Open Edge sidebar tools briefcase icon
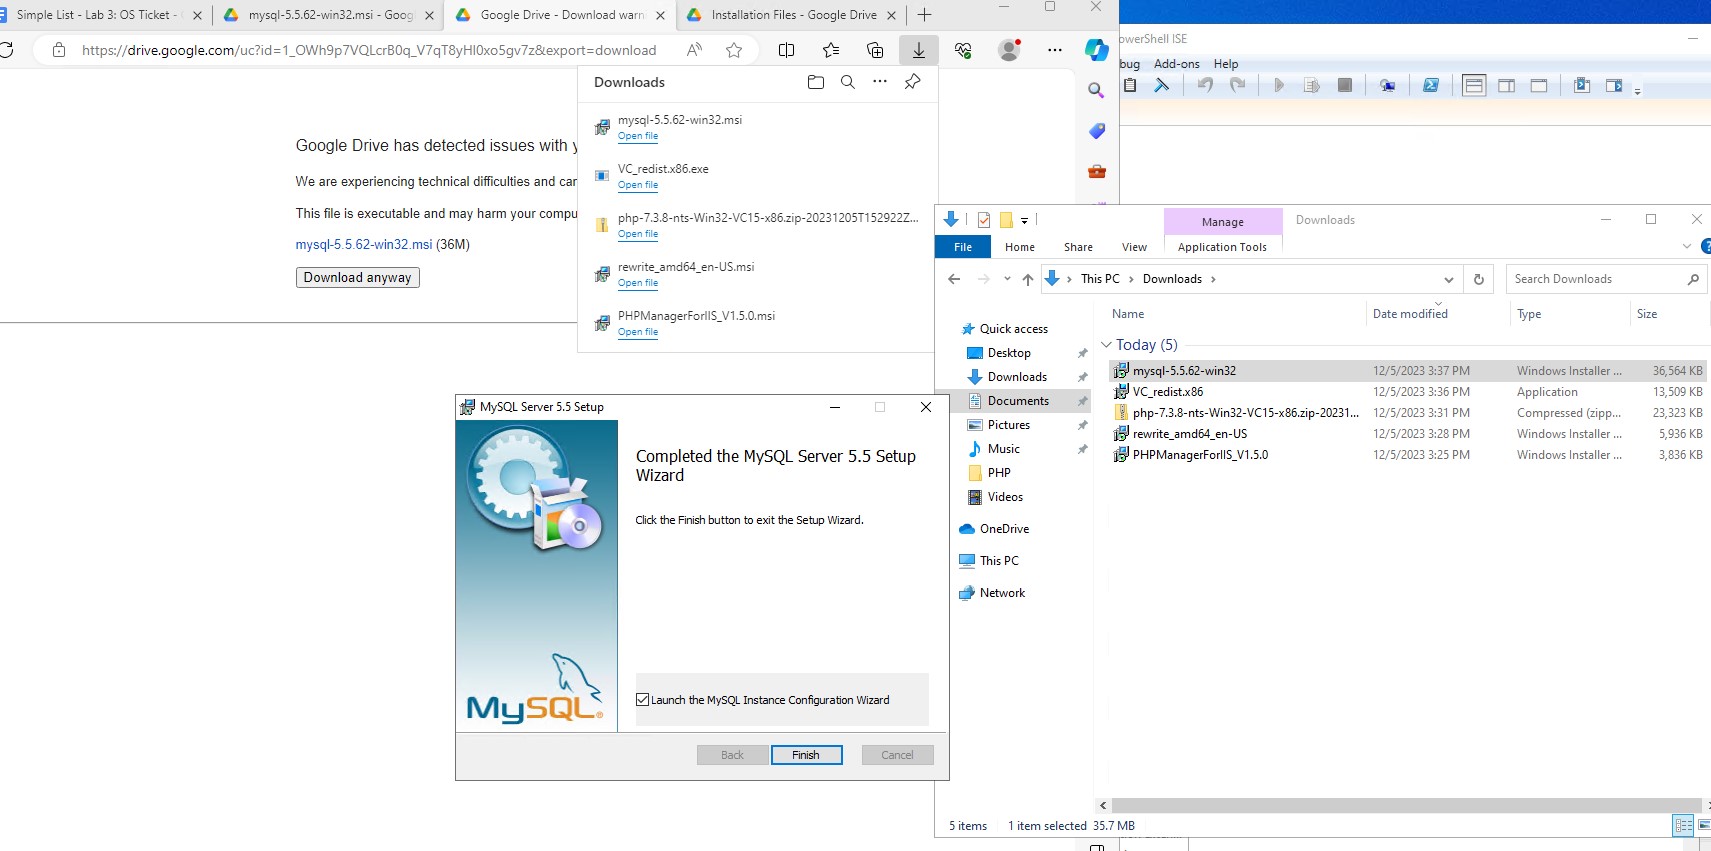This screenshot has height=851, width=1711. tap(1096, 171)
